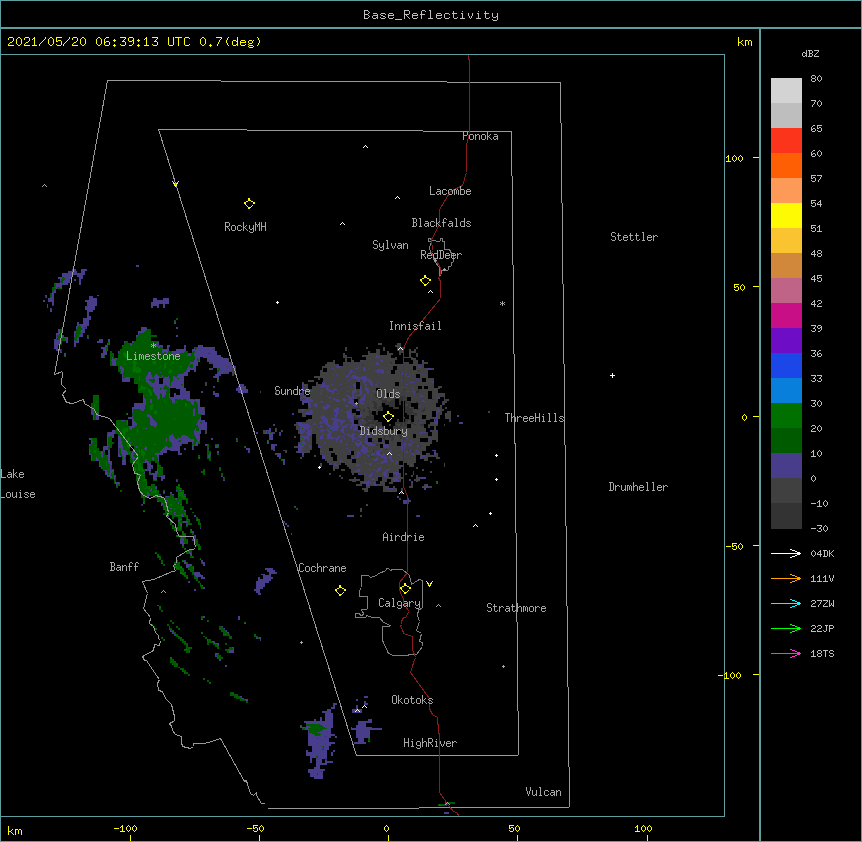Click the yellow marker south of RedDeer
This screenshot has height=842, width=862.
[426, 281]
